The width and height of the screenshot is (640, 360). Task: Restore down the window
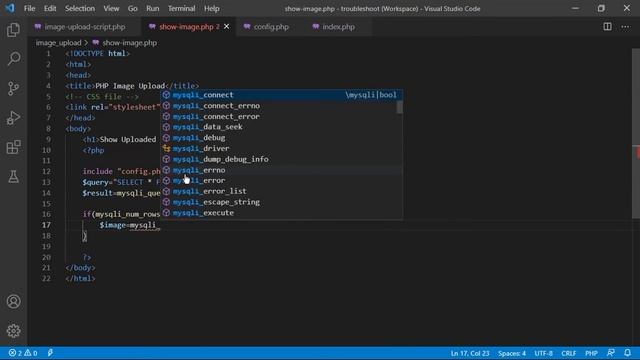pos(601,8)
